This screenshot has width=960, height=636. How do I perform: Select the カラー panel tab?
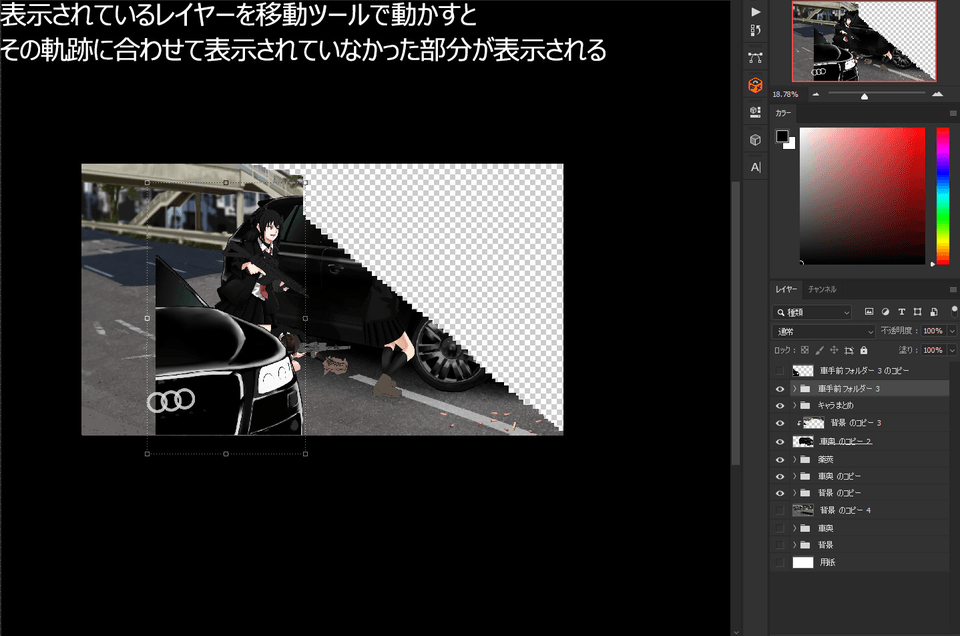coord(783,113)
